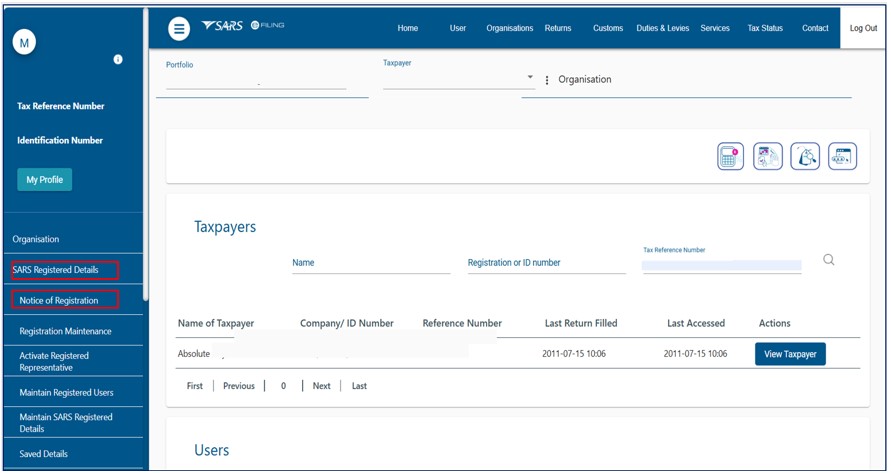Open the Services menu

tap(715, 28)
